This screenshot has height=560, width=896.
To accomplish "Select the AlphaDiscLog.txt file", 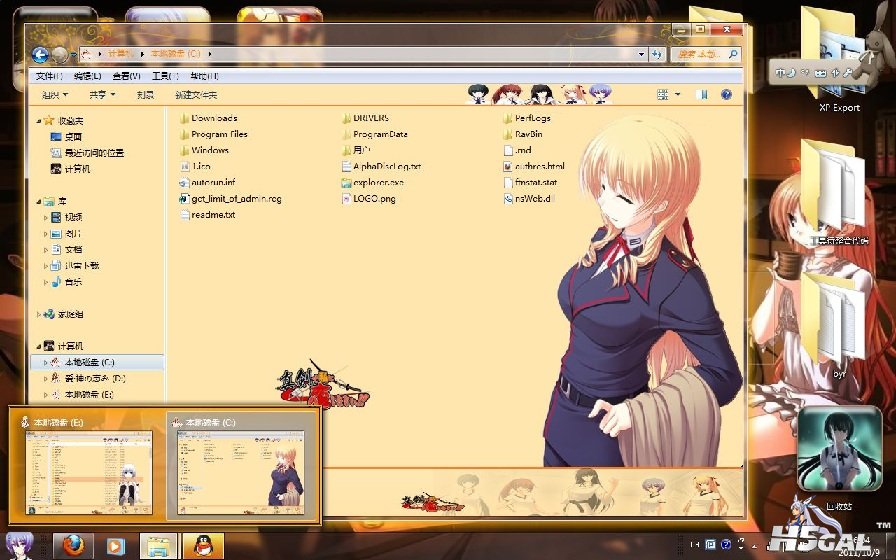I will (x=382, y=166).
